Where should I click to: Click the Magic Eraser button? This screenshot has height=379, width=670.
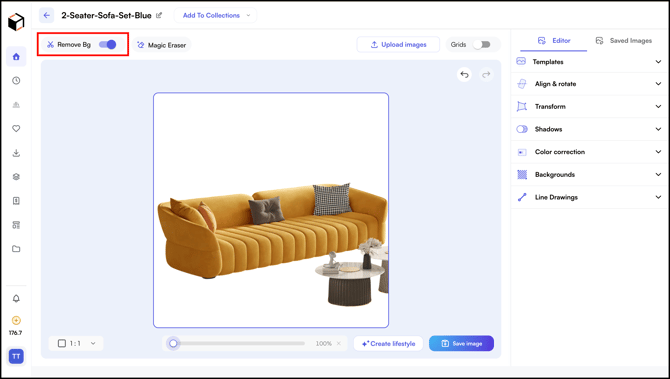[162, 45]
